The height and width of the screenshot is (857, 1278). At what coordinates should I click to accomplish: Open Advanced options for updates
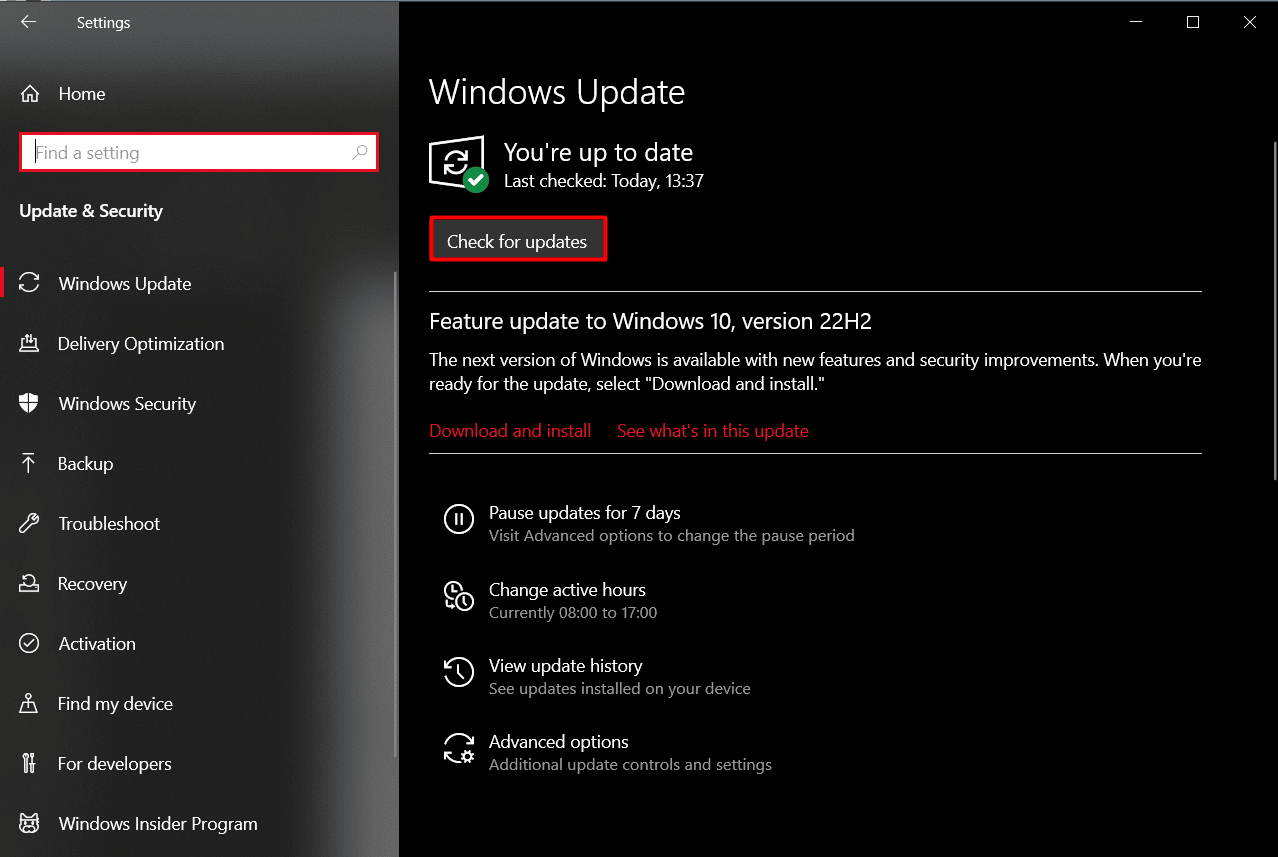pos(558,742)
